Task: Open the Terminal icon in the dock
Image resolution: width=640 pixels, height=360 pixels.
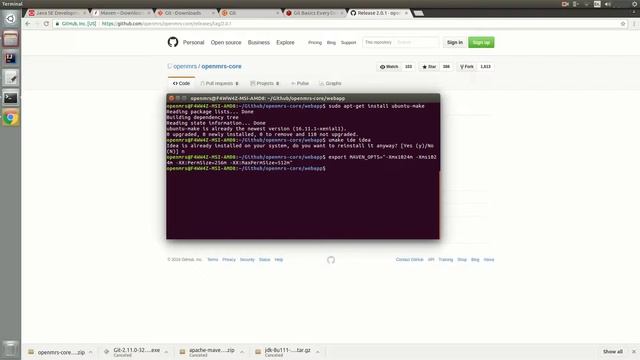Action: point(11,98)
